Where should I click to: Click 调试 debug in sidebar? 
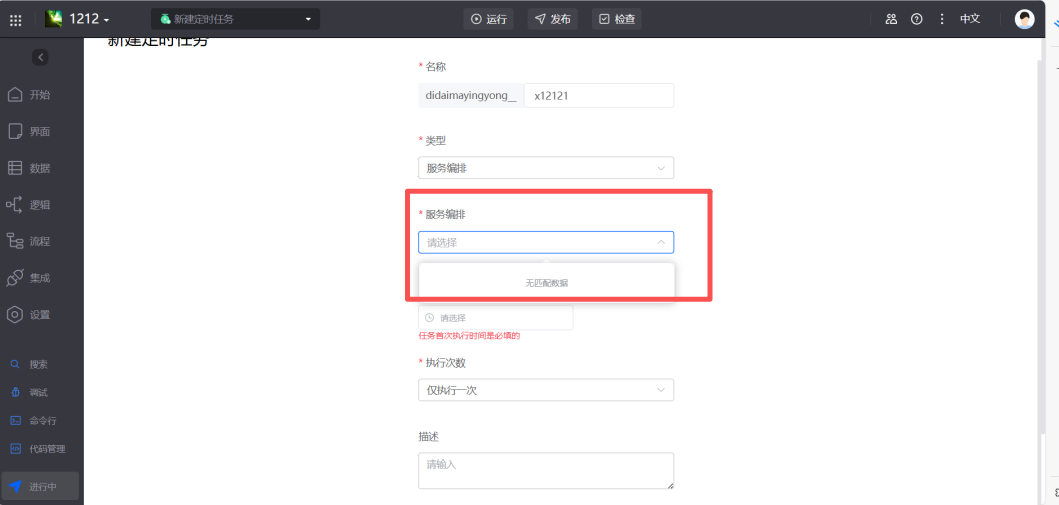29,392
